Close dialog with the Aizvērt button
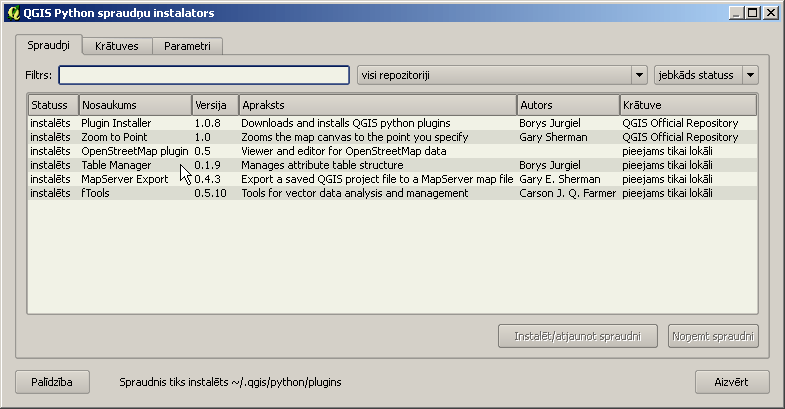The height and width of the screenshot is (409, 785). click(731, 382)
